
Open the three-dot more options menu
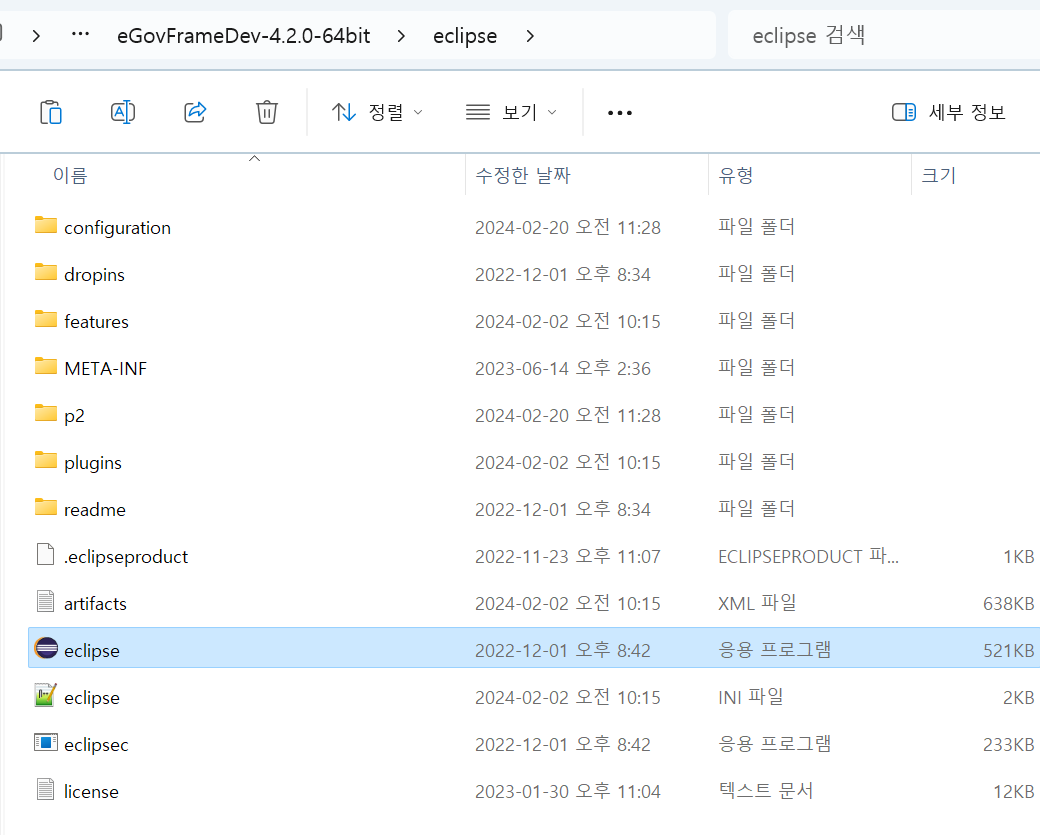tap(620, 113)
